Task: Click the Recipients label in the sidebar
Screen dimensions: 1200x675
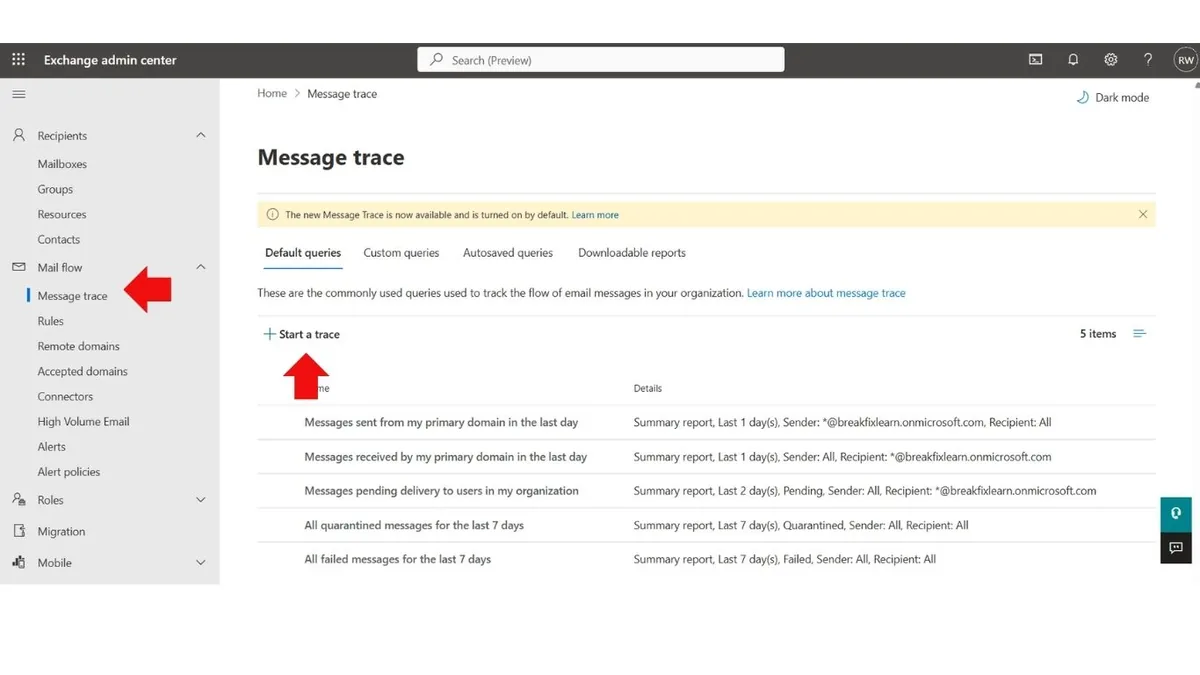Action: 62,136
